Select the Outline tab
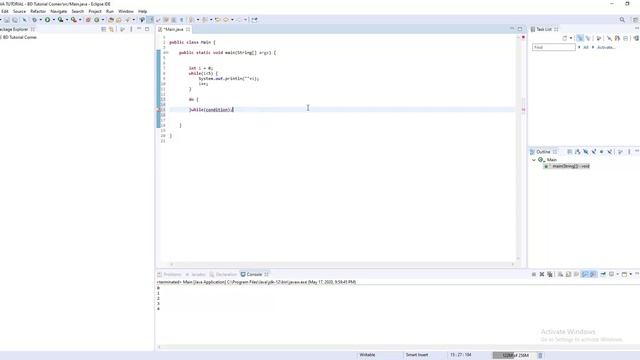 (543, 152)
